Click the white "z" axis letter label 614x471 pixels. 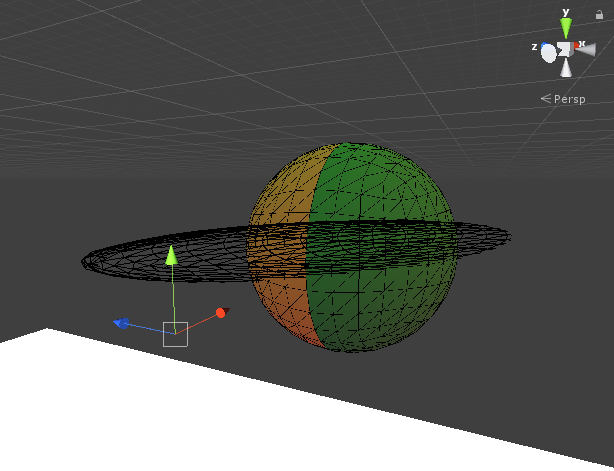(x=536, y=47)
